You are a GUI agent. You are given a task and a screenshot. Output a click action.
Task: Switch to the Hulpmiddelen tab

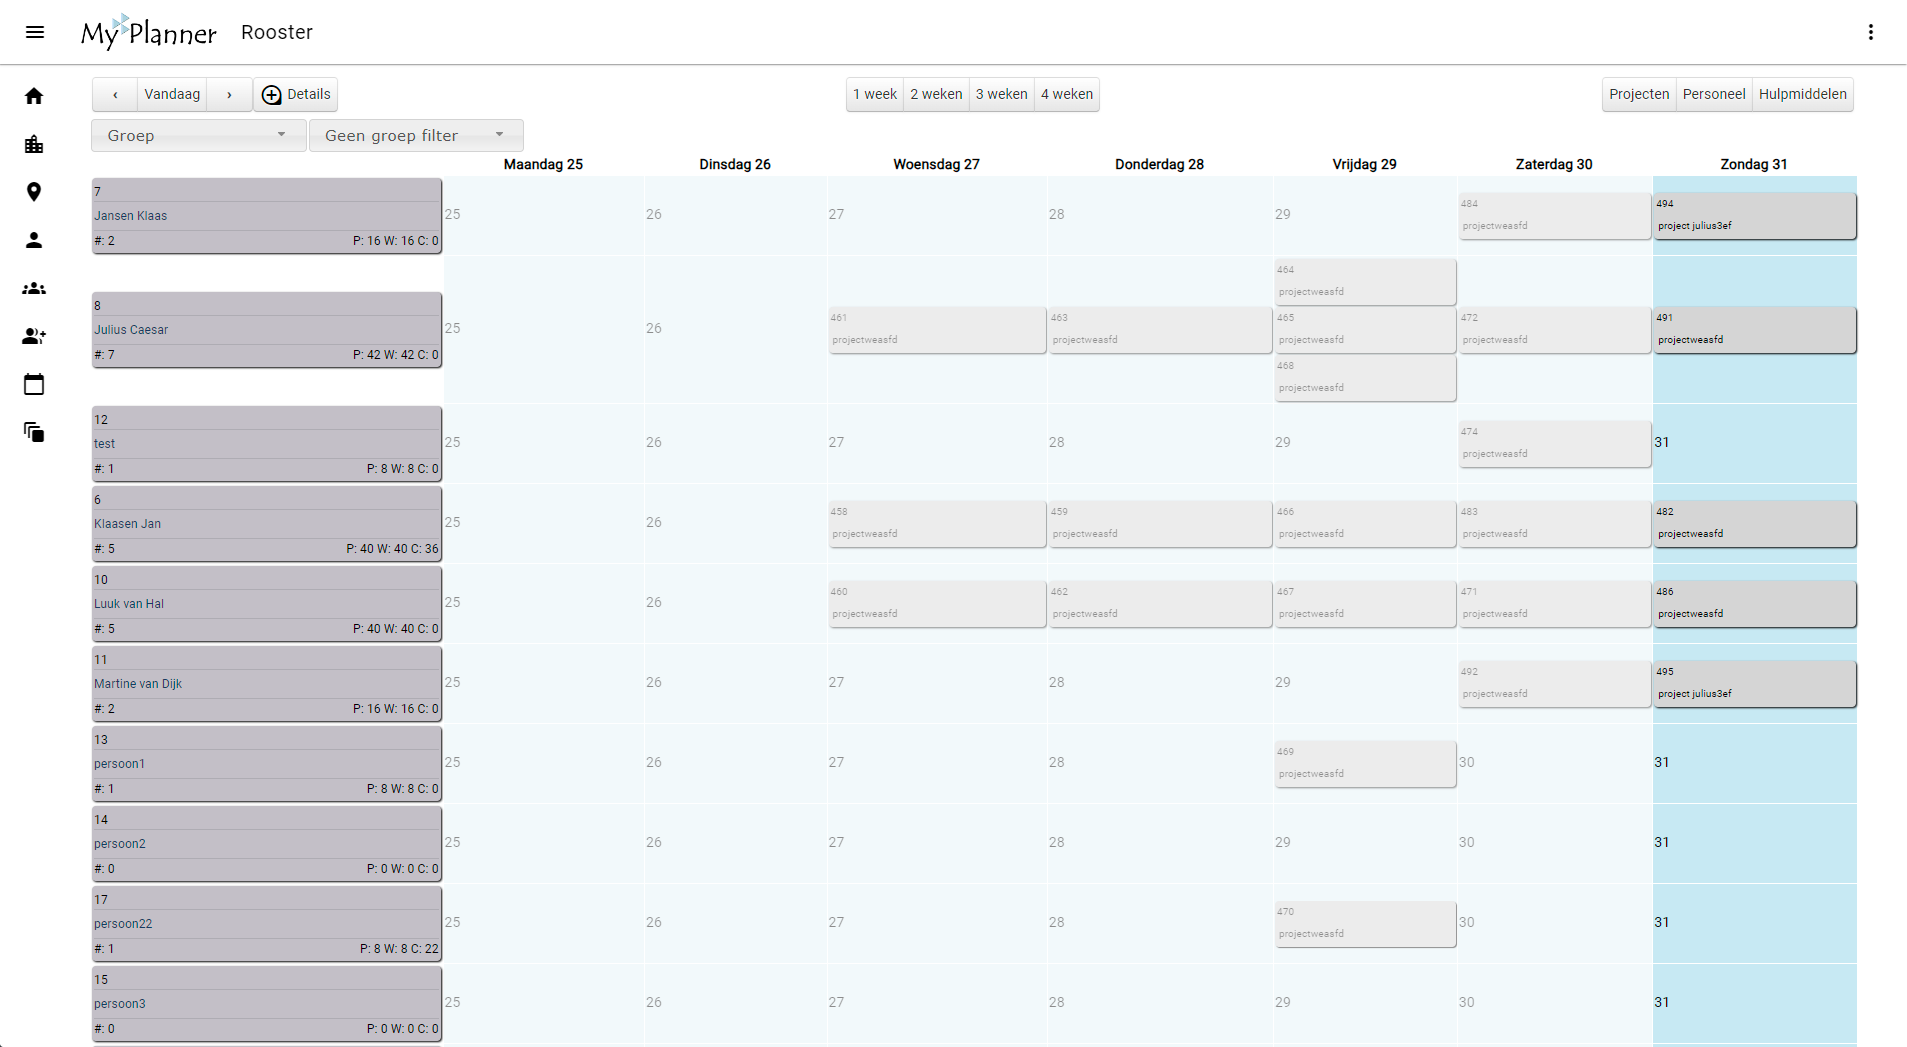click(1803, 94)
